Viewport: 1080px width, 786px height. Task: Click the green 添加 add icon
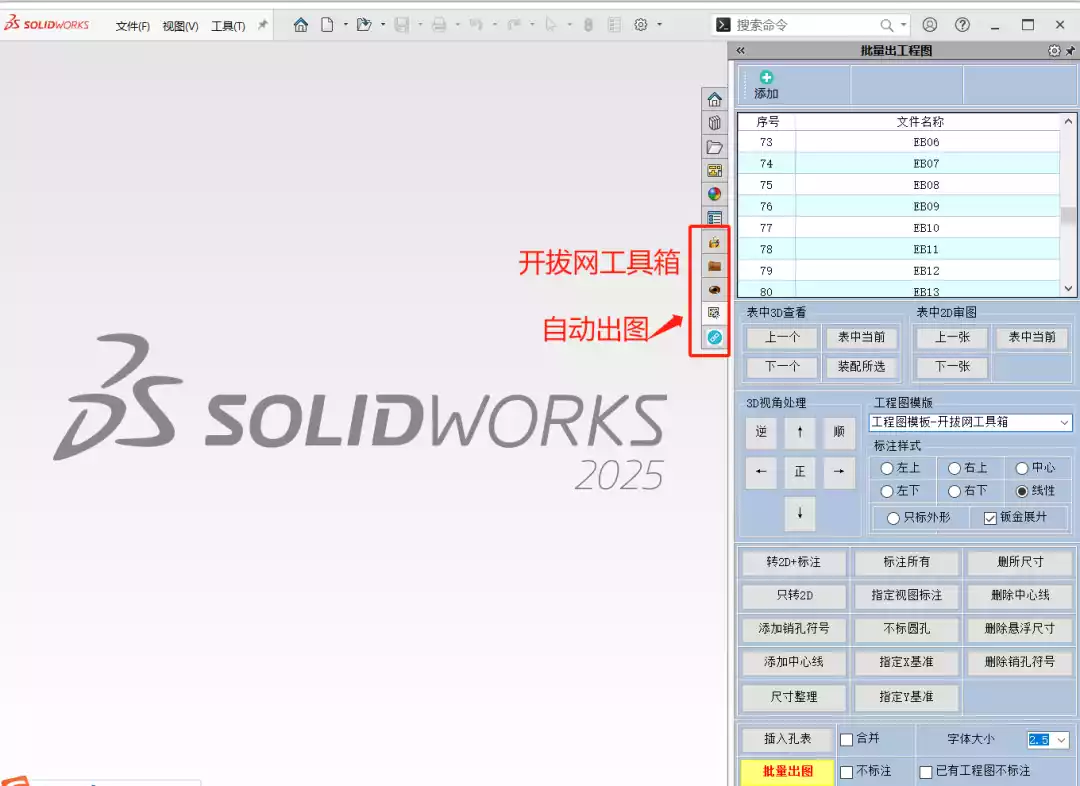pos(766,78)
